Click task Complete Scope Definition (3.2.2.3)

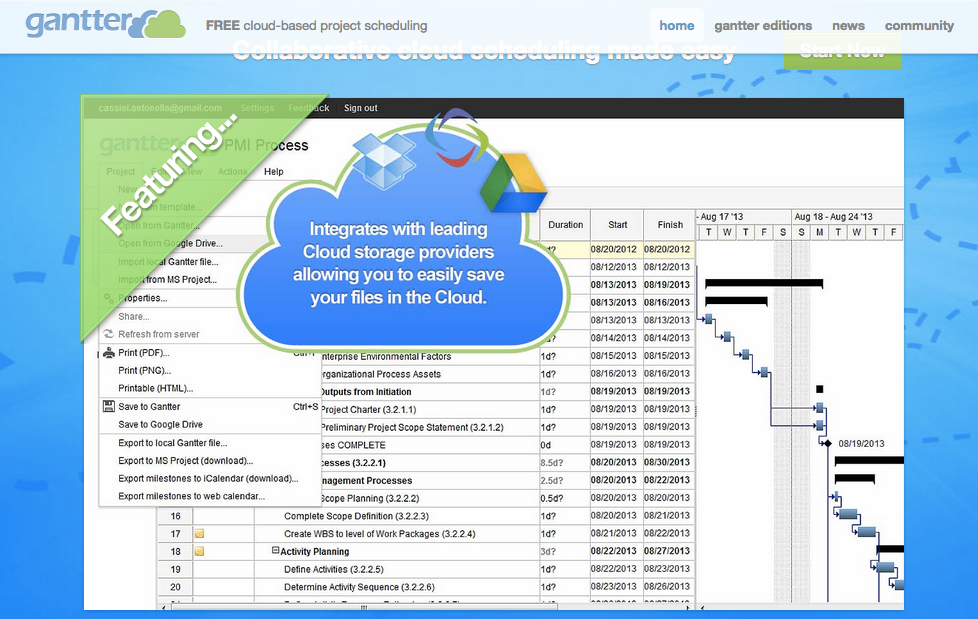tap(356, 516)
